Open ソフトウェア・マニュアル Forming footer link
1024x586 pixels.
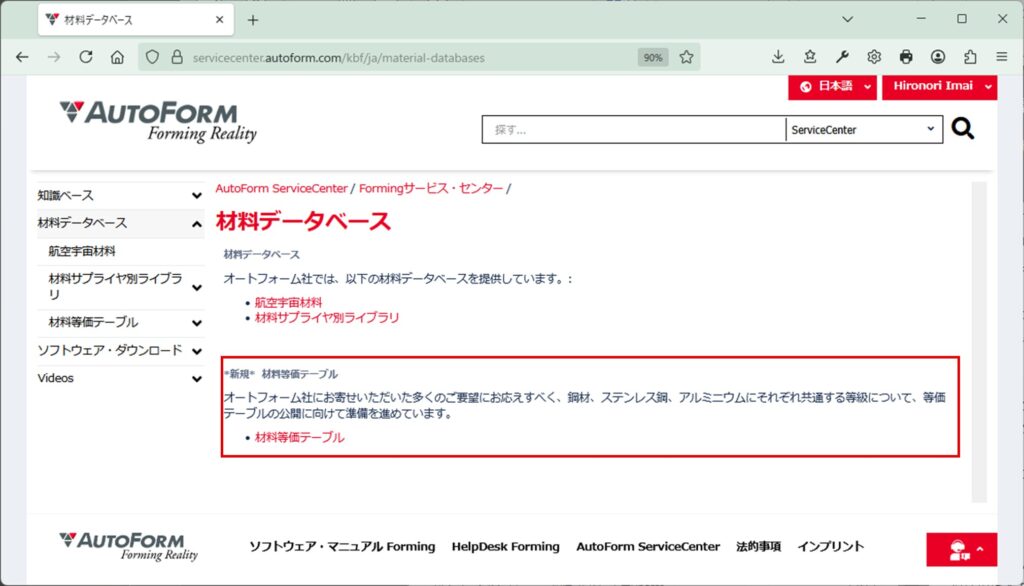tap(342, 547)
